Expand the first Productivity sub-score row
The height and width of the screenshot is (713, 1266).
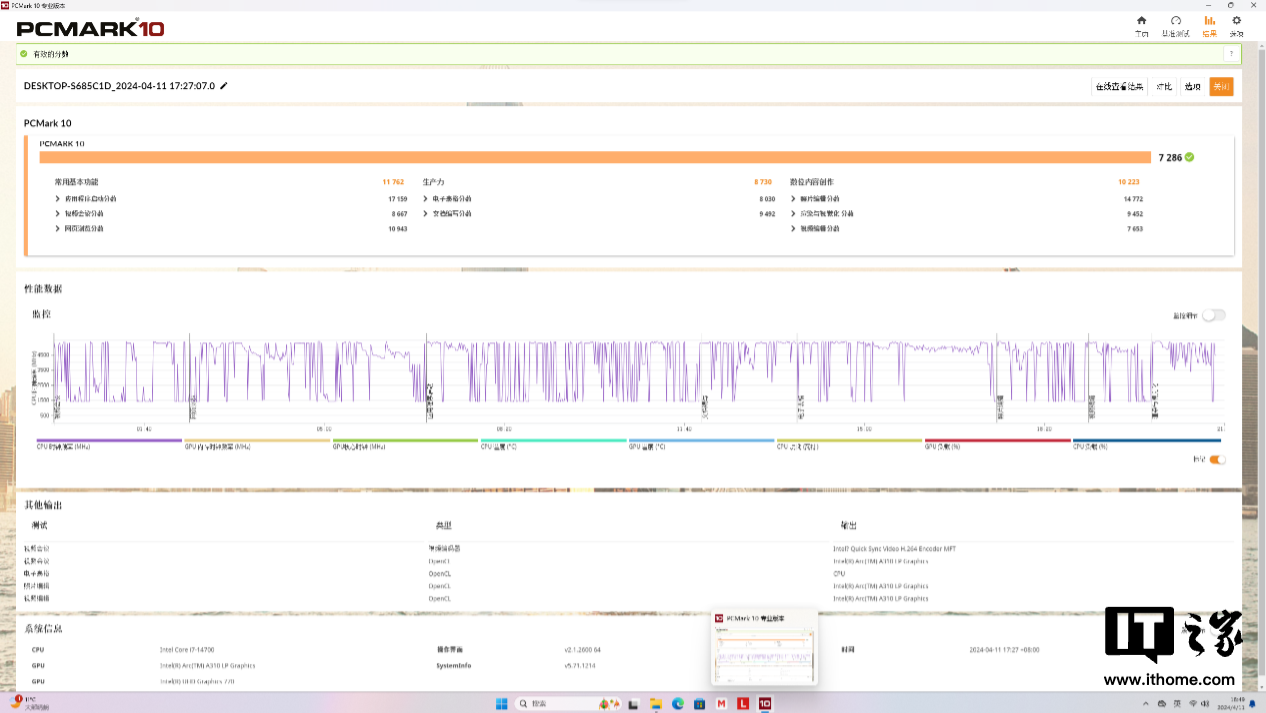[x=426, y=199]
